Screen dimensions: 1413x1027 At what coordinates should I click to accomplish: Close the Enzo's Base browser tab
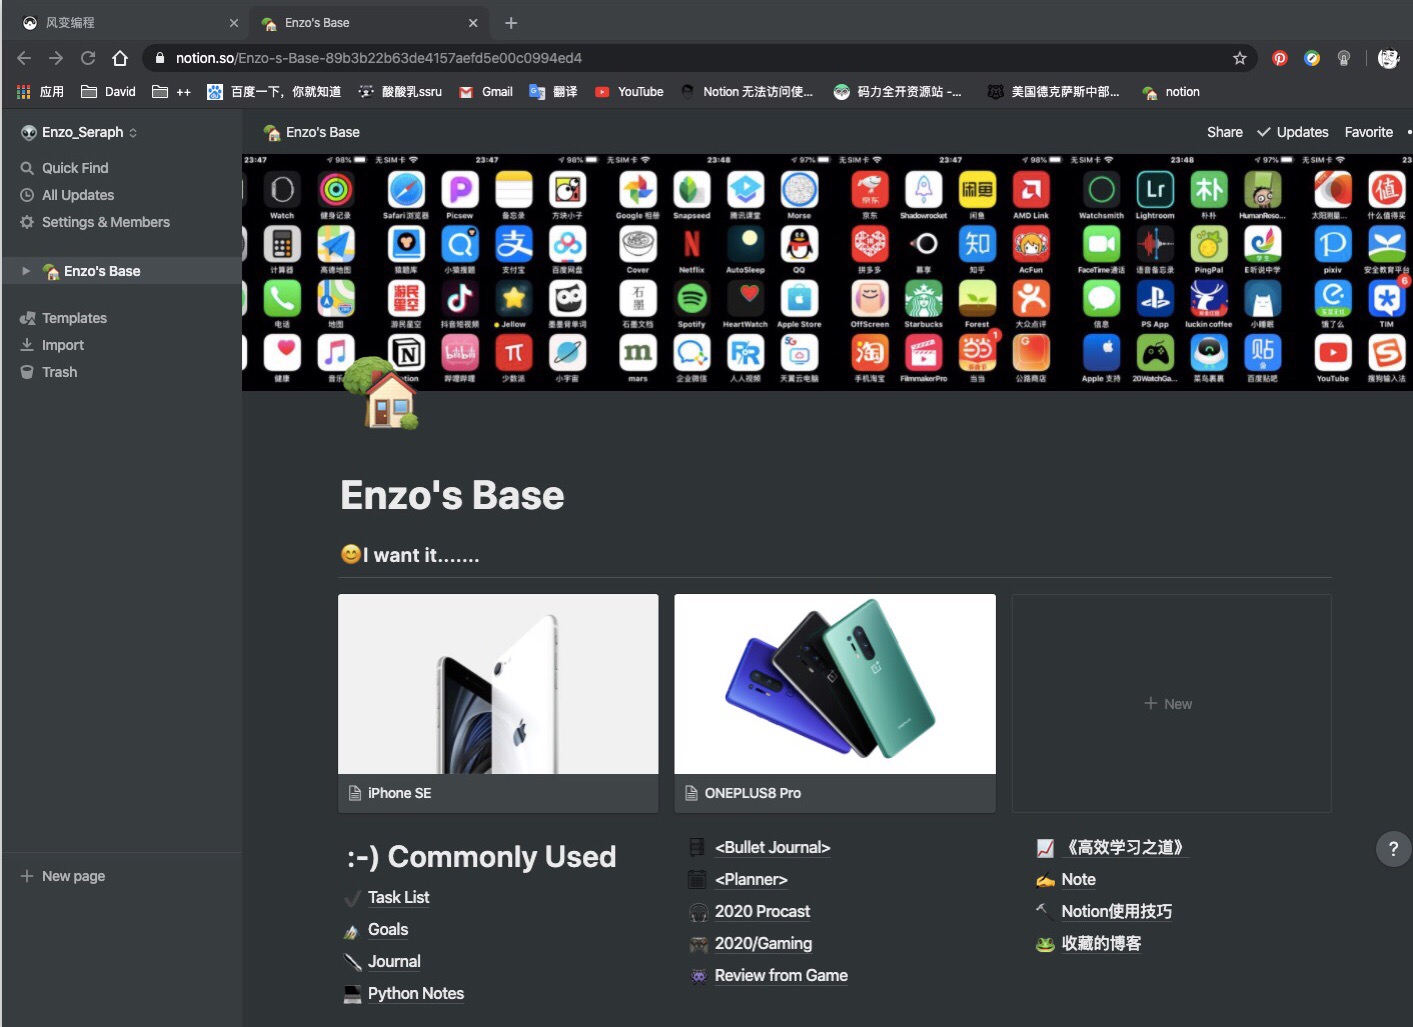click(473, 23)
